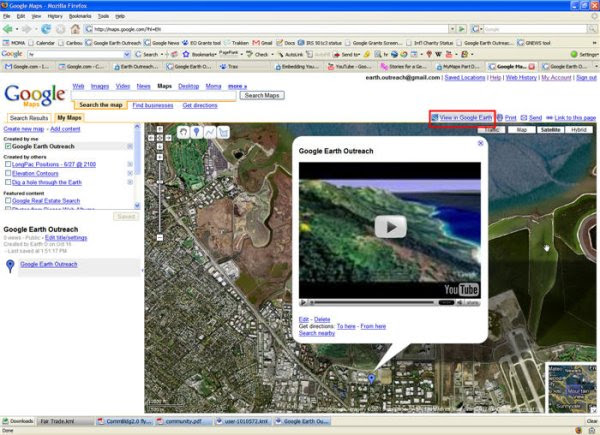Uncheck the Google Earth Outreach map checkbox
The image size is (600, 435).
8,146
